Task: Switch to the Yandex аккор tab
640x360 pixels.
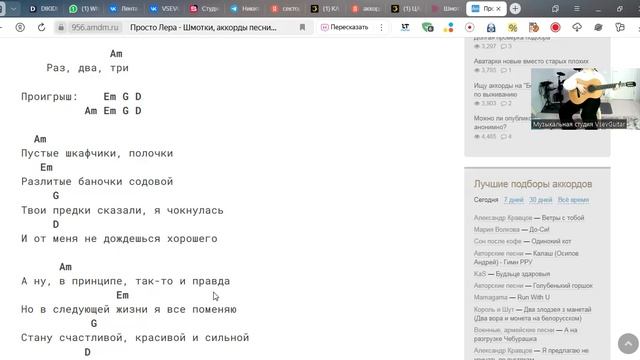Action: (366, 8)
